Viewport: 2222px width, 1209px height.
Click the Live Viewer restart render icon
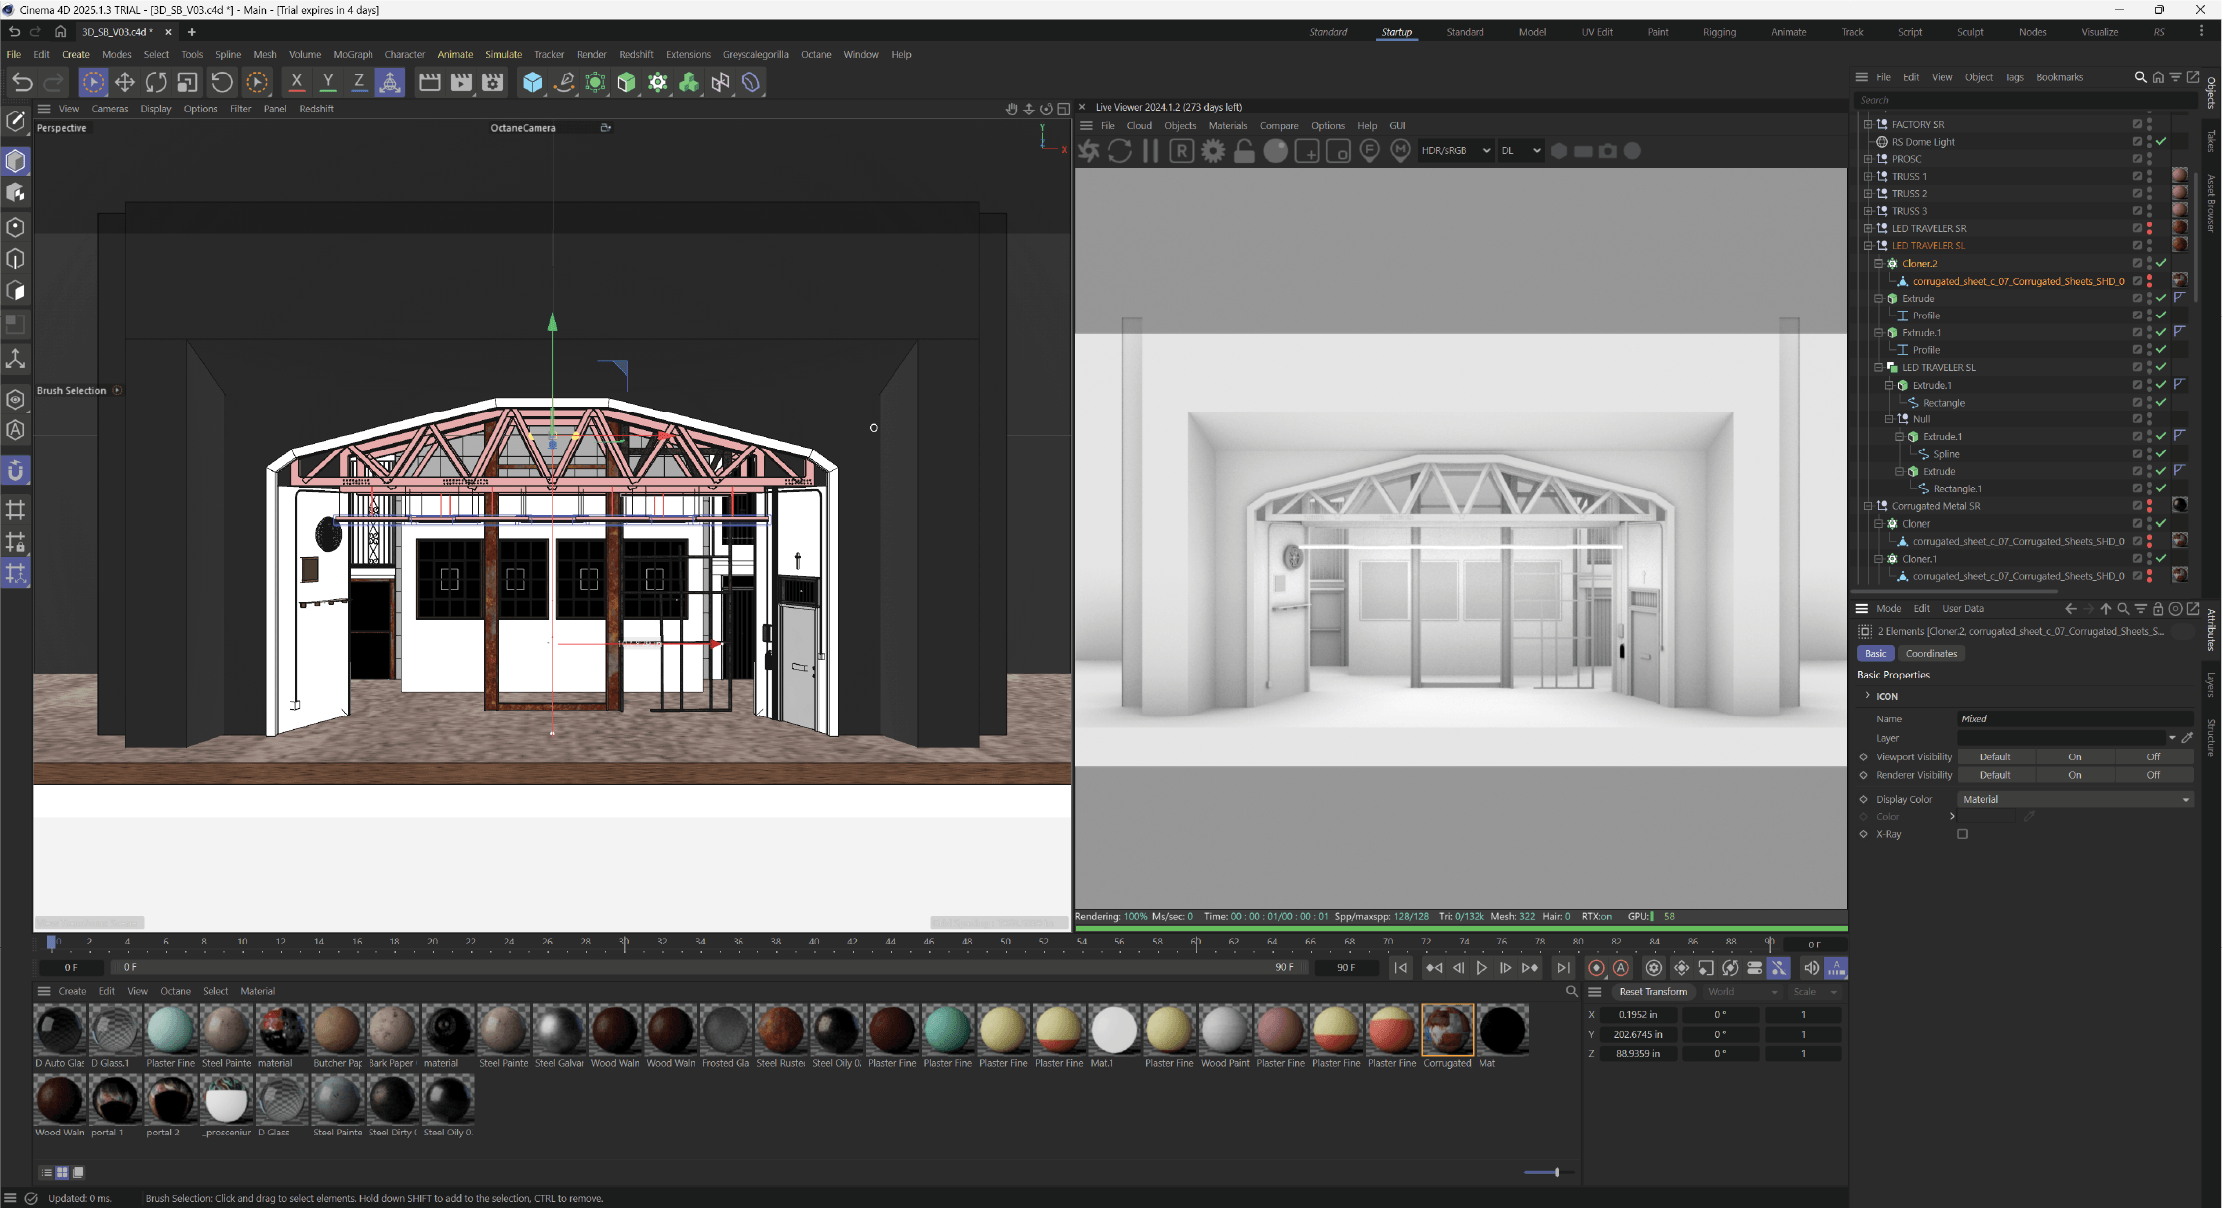pos(1120,151)
